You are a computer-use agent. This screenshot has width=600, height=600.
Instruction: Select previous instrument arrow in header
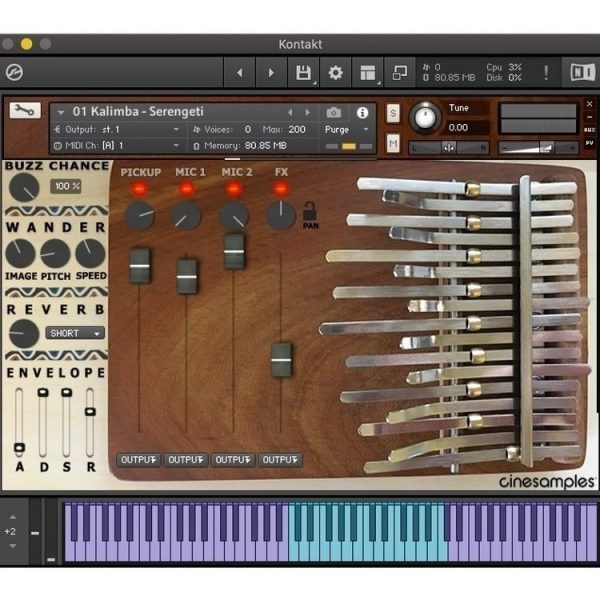point(290,112)
